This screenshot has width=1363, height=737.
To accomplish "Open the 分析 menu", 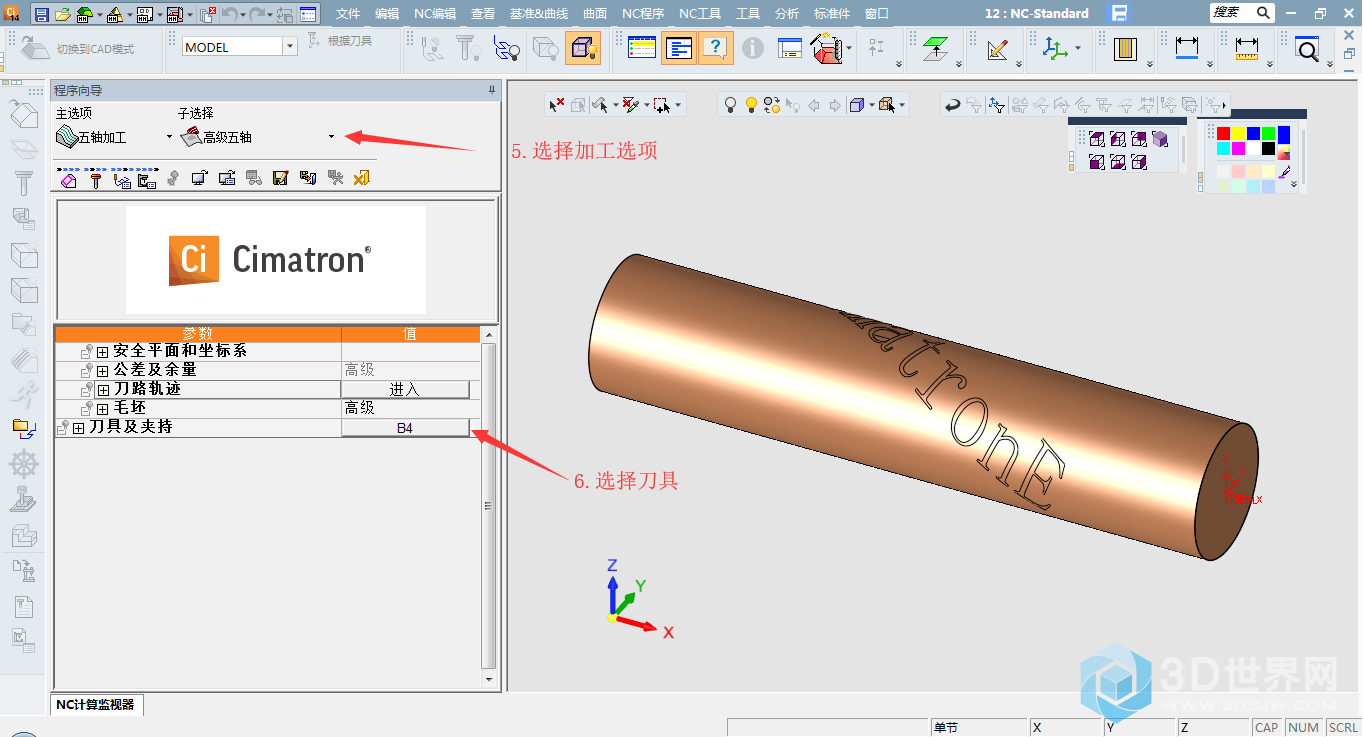I will coord(787,14).
